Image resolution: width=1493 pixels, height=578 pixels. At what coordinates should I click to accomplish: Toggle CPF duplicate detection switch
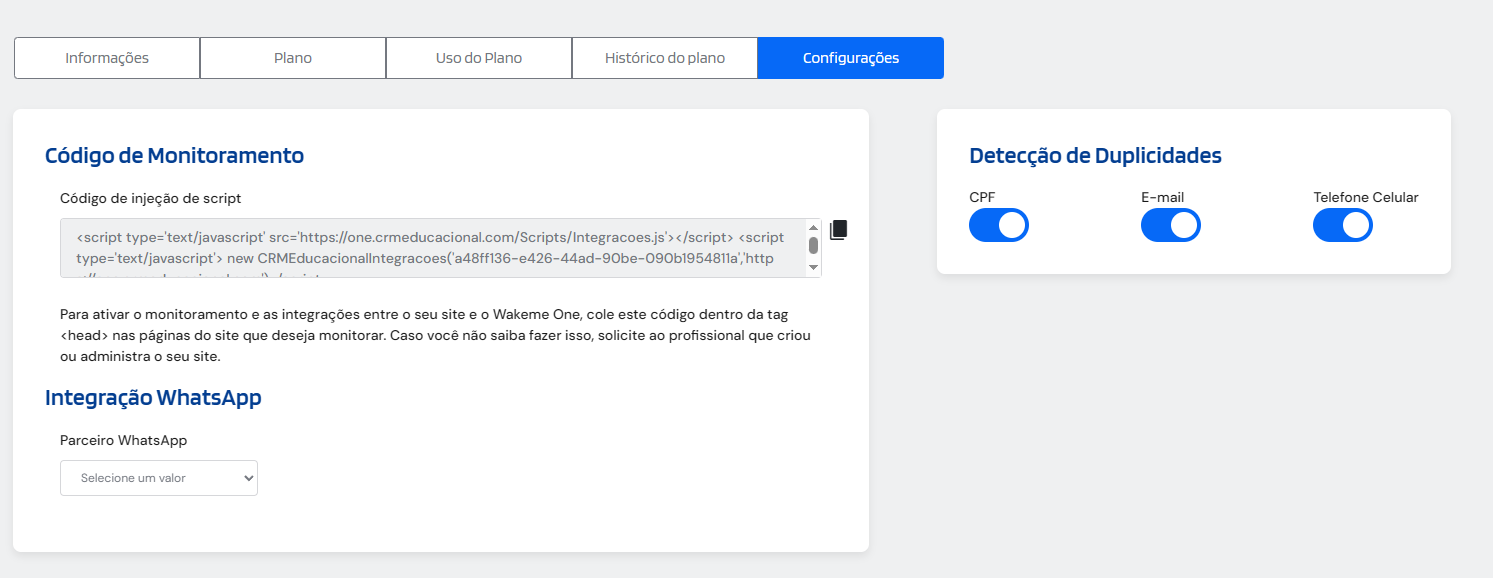click(x=999, y=226)
